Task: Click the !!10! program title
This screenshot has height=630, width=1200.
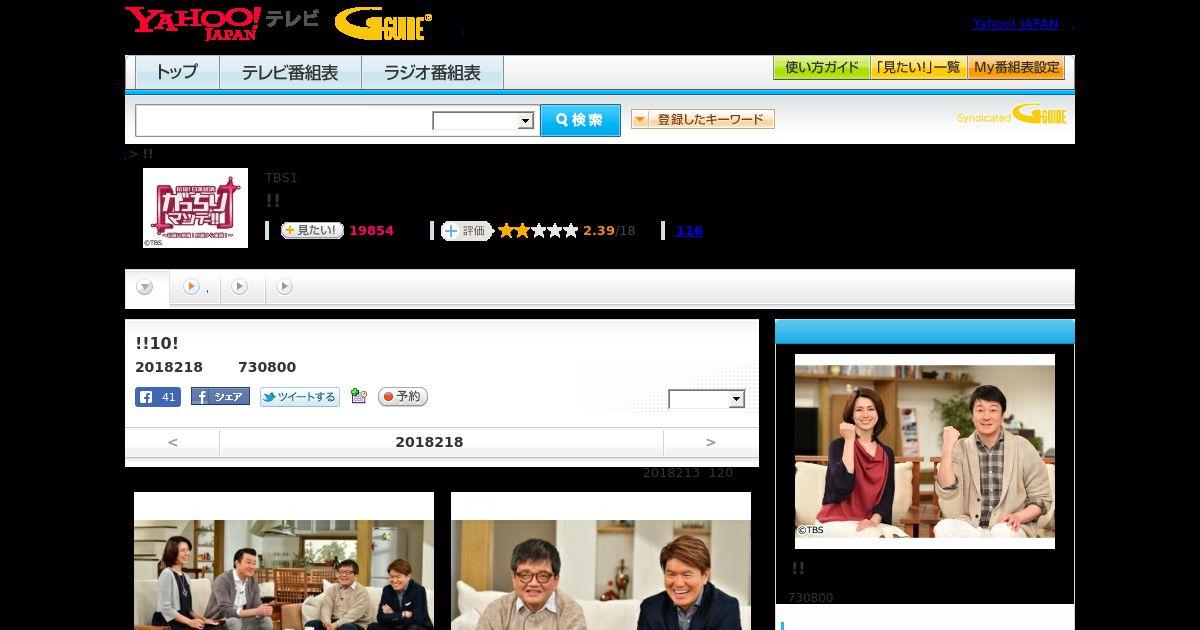Action: 157,343
